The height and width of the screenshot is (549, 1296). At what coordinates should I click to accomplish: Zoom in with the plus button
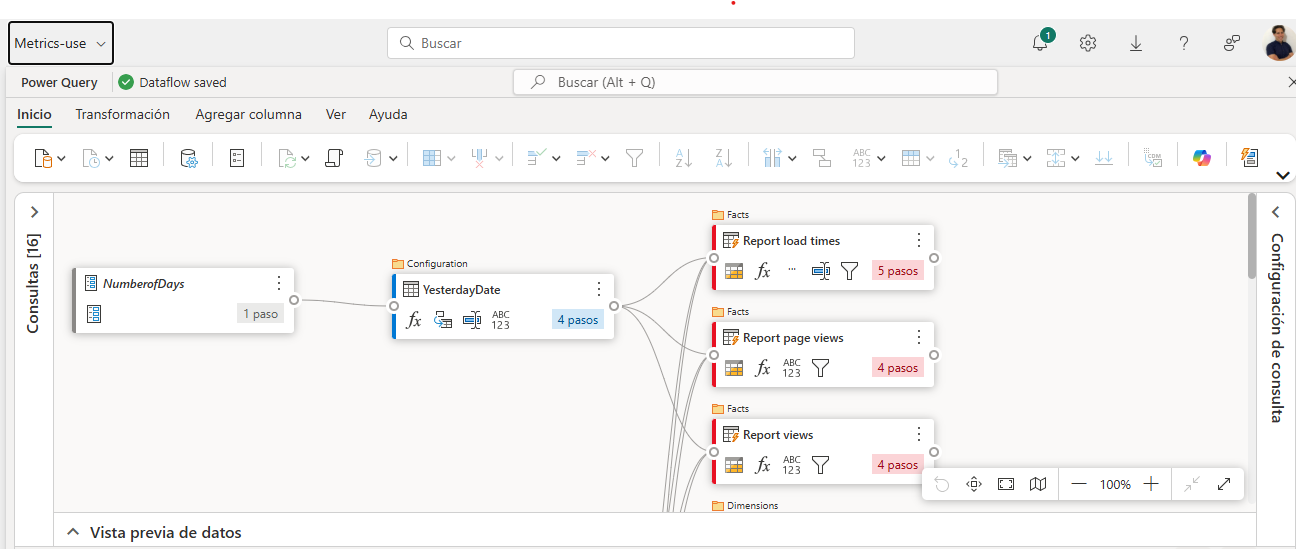pos(1151,484)
